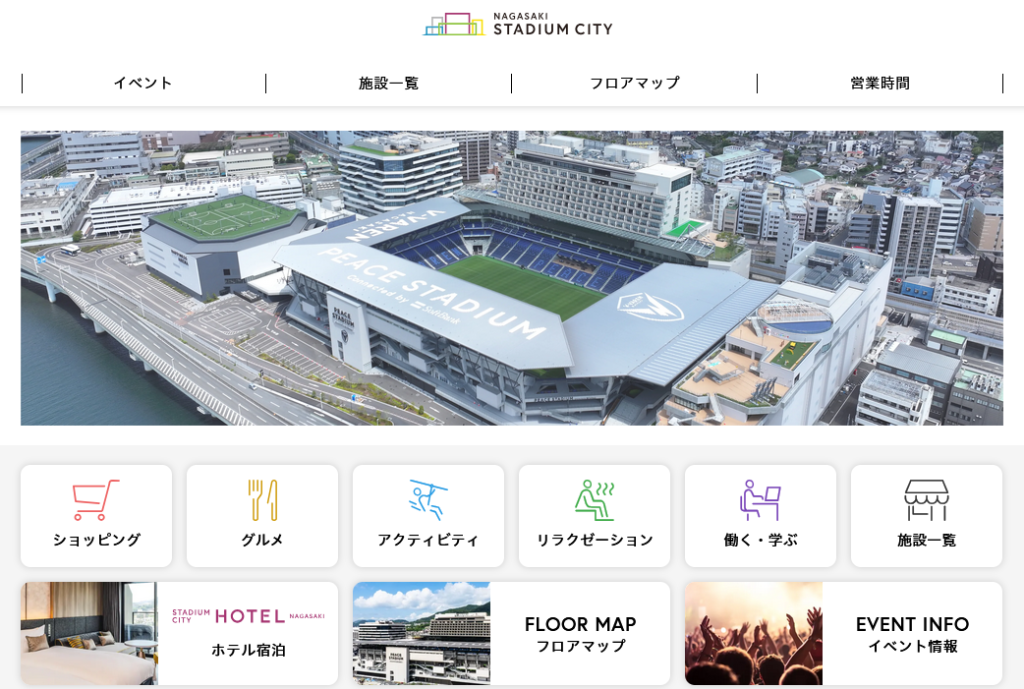Open the グルメ fork and knife icon
1024x689 pixels.
pos(263,500)
